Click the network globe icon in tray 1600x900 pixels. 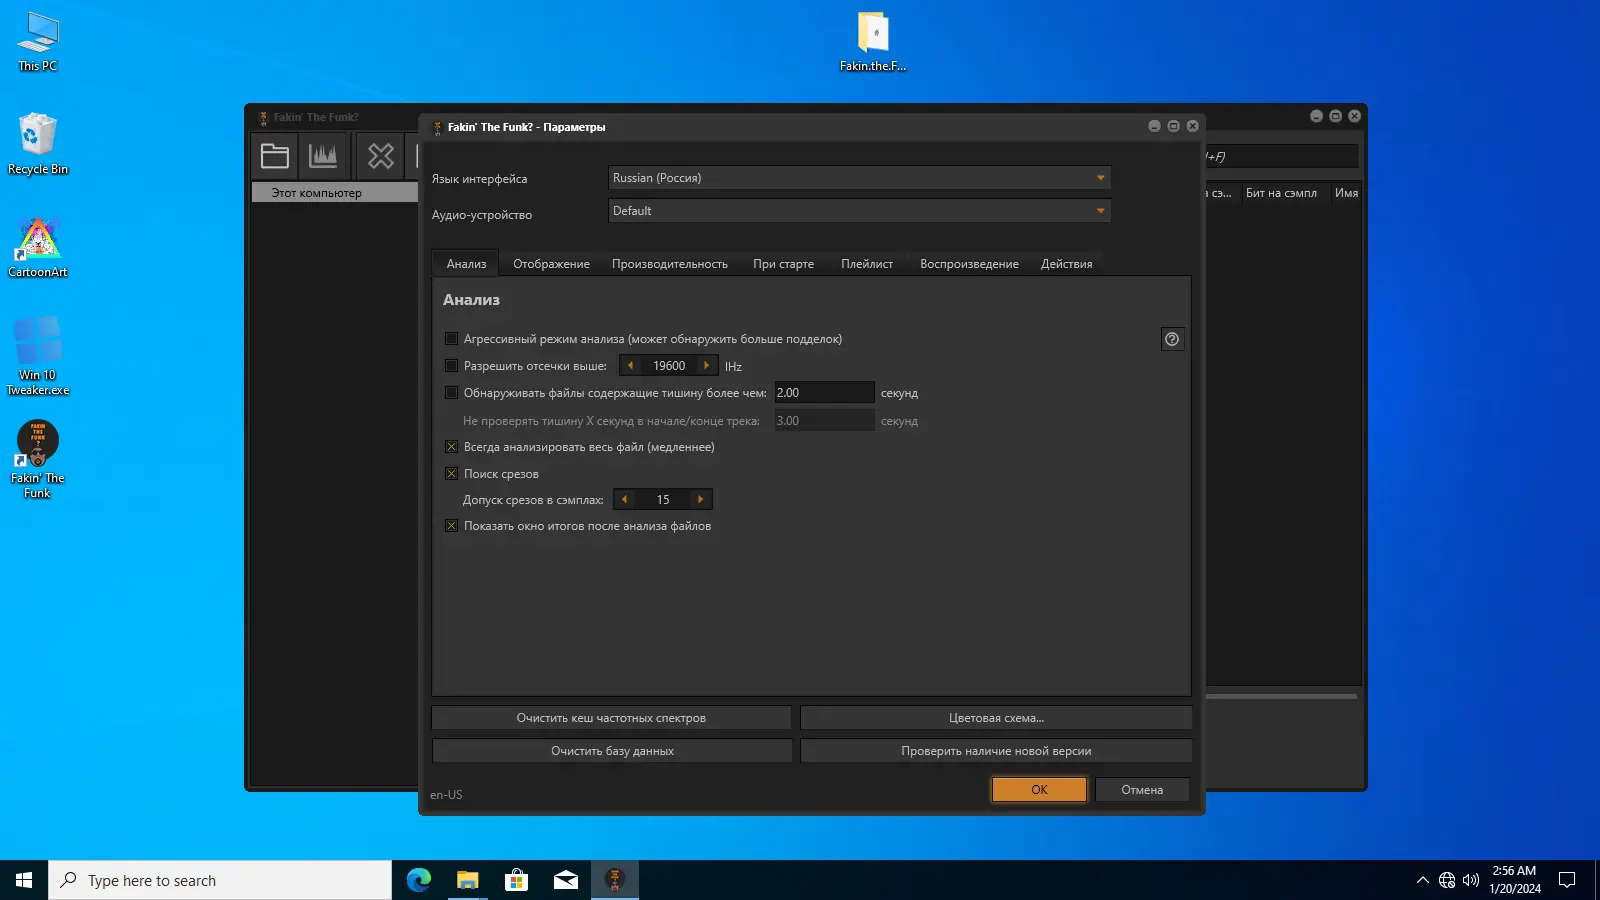point(1447,880)
